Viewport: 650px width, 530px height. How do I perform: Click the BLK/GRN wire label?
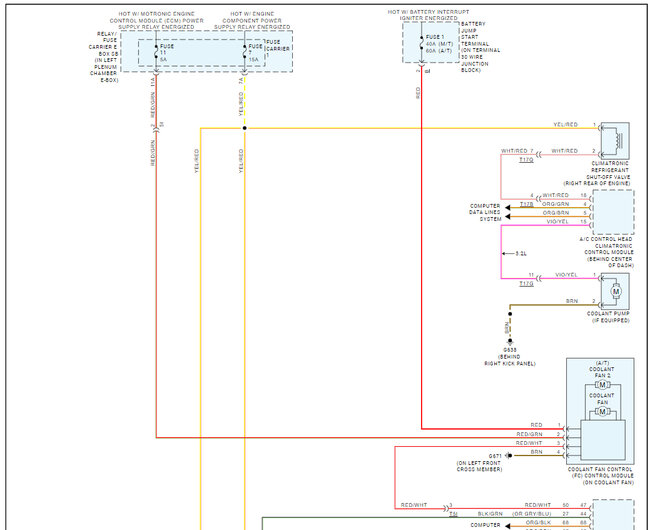pyautogui.click(x=490, y=514)
